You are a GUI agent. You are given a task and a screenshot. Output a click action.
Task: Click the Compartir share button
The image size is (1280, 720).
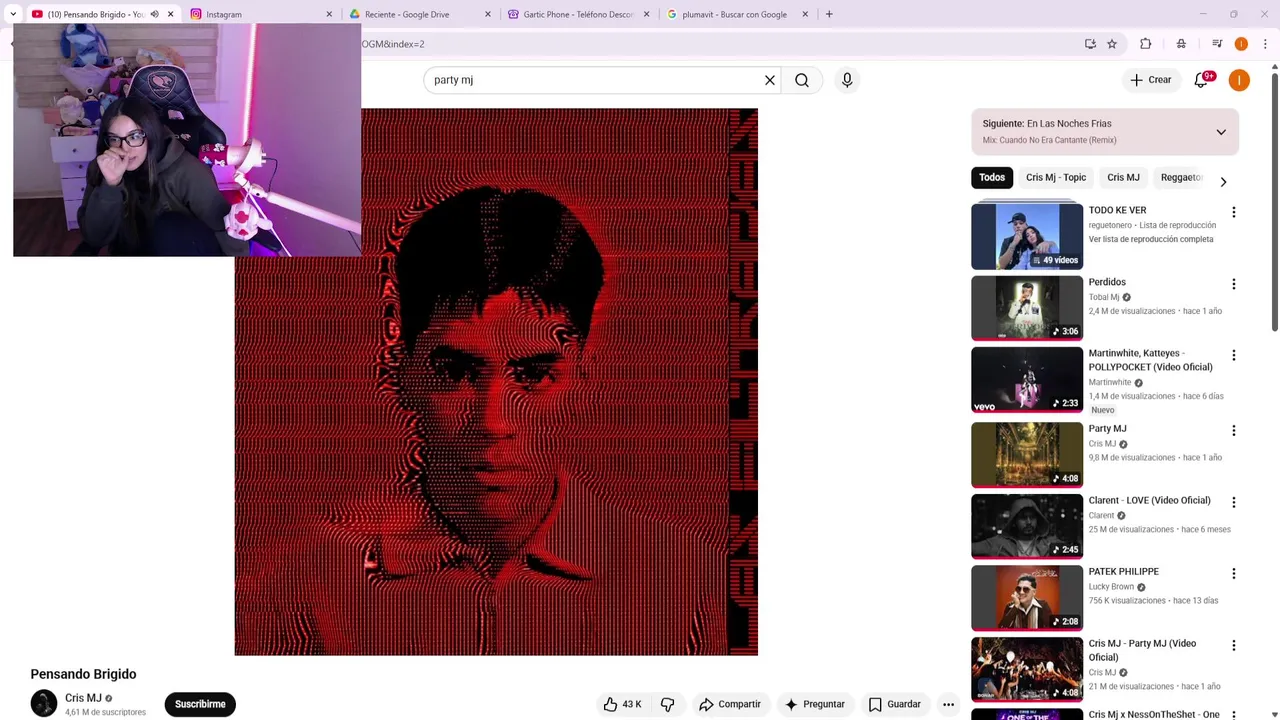tap(730, 704)
